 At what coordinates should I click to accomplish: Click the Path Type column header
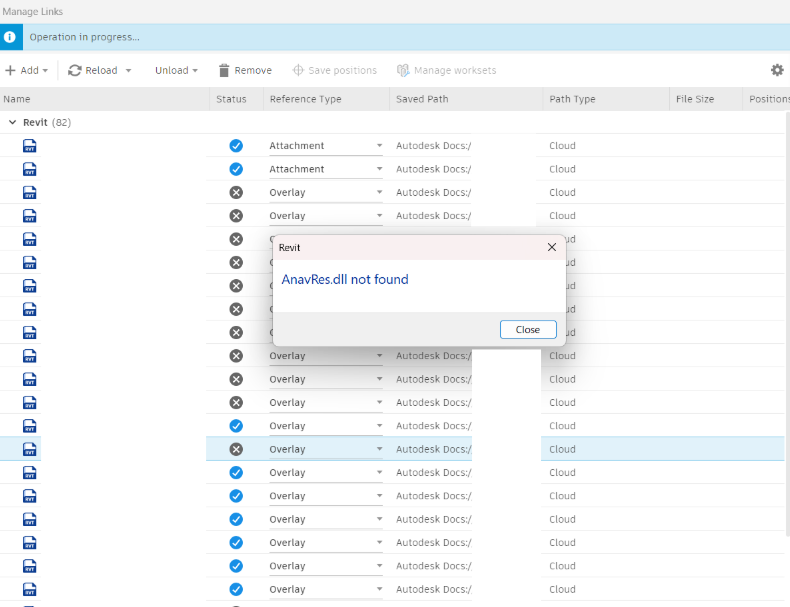tap(606, 99)
